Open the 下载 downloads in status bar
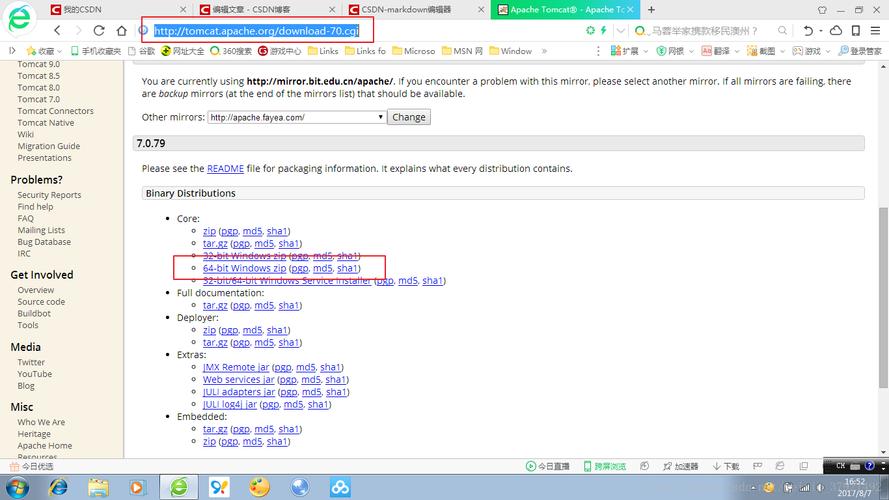 point(726,466)
